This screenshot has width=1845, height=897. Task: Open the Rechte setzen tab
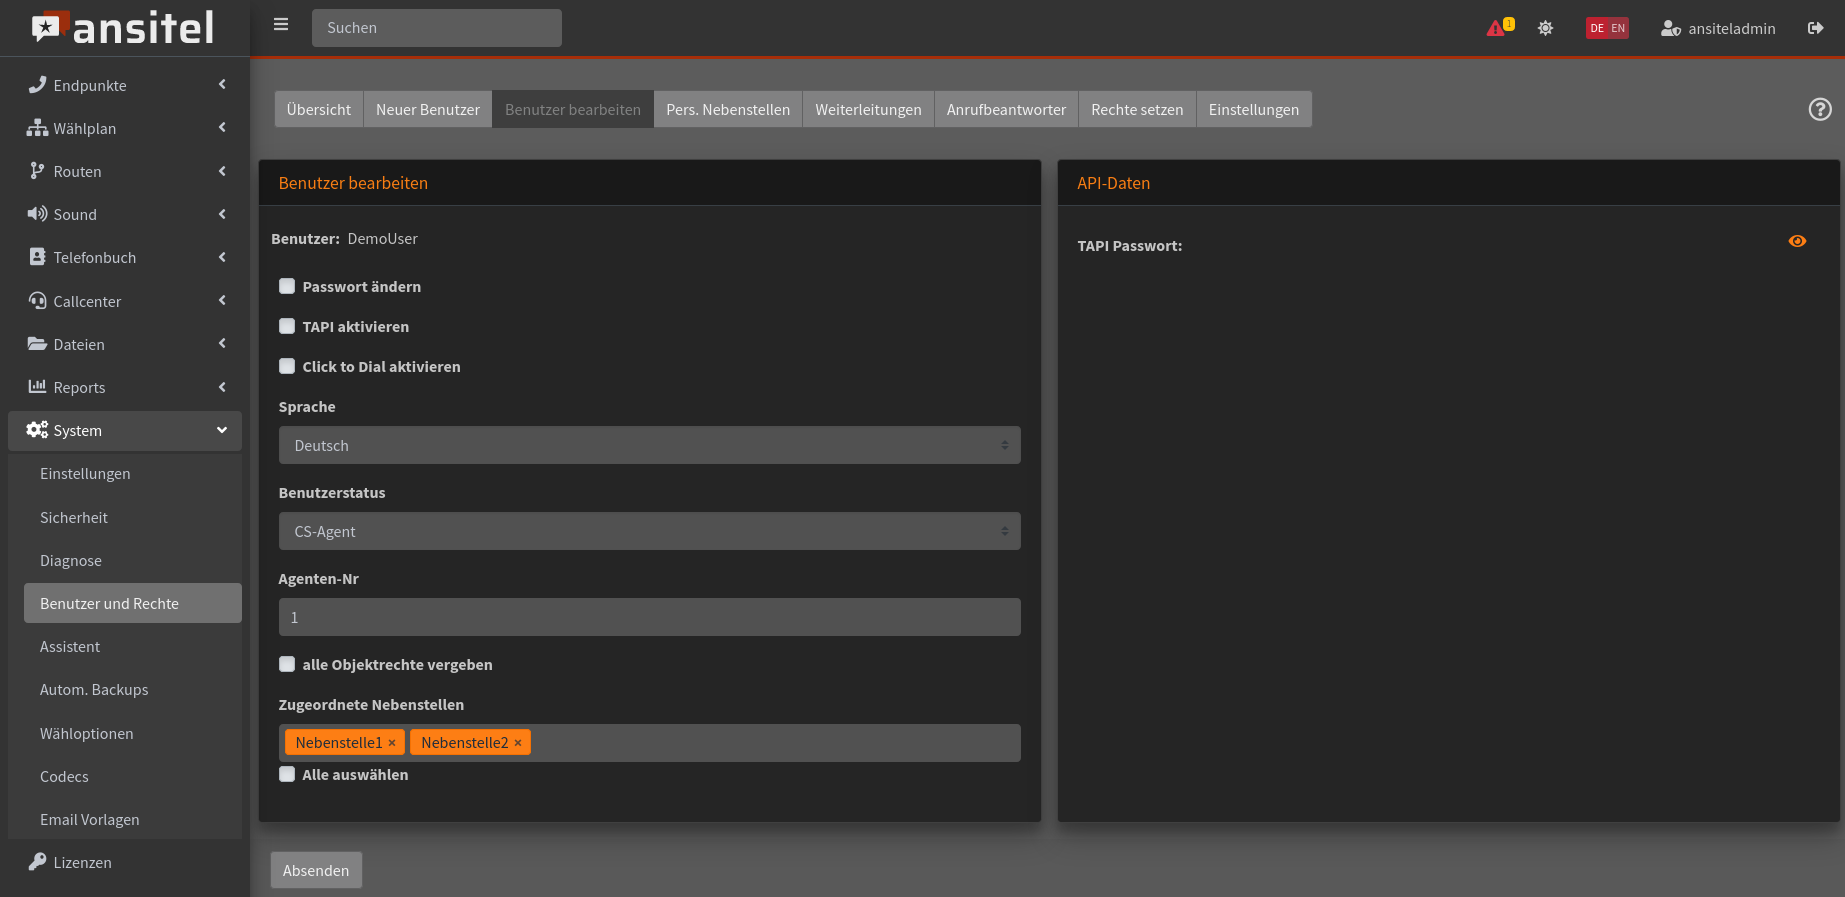point(1137,110)
